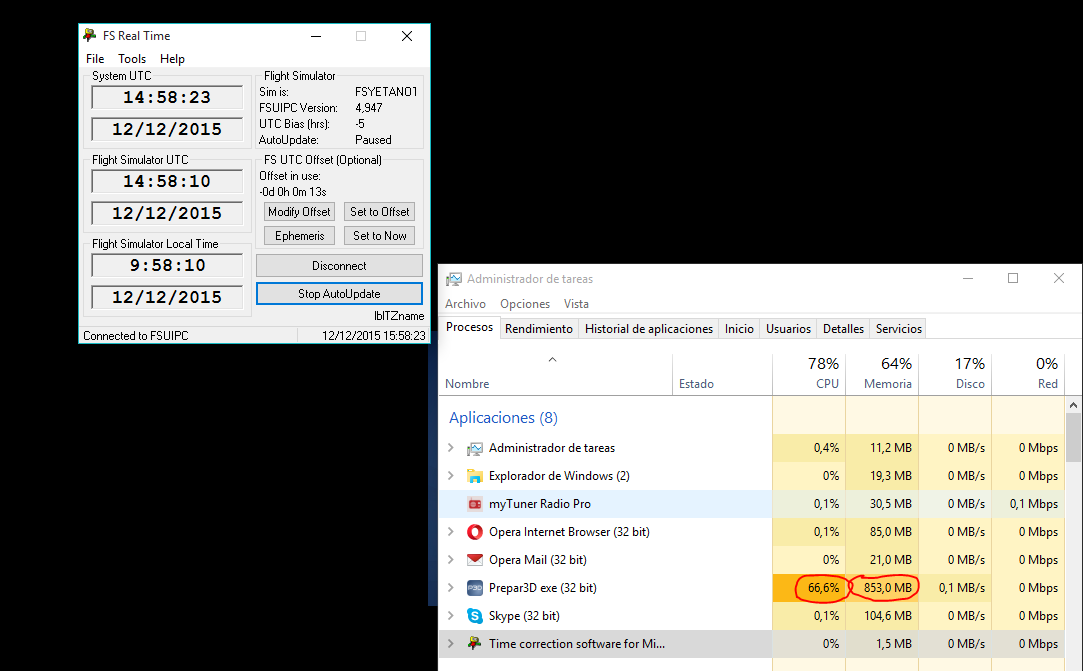
Task: Switch to the Servicios tab
Action: click(899, 329)
